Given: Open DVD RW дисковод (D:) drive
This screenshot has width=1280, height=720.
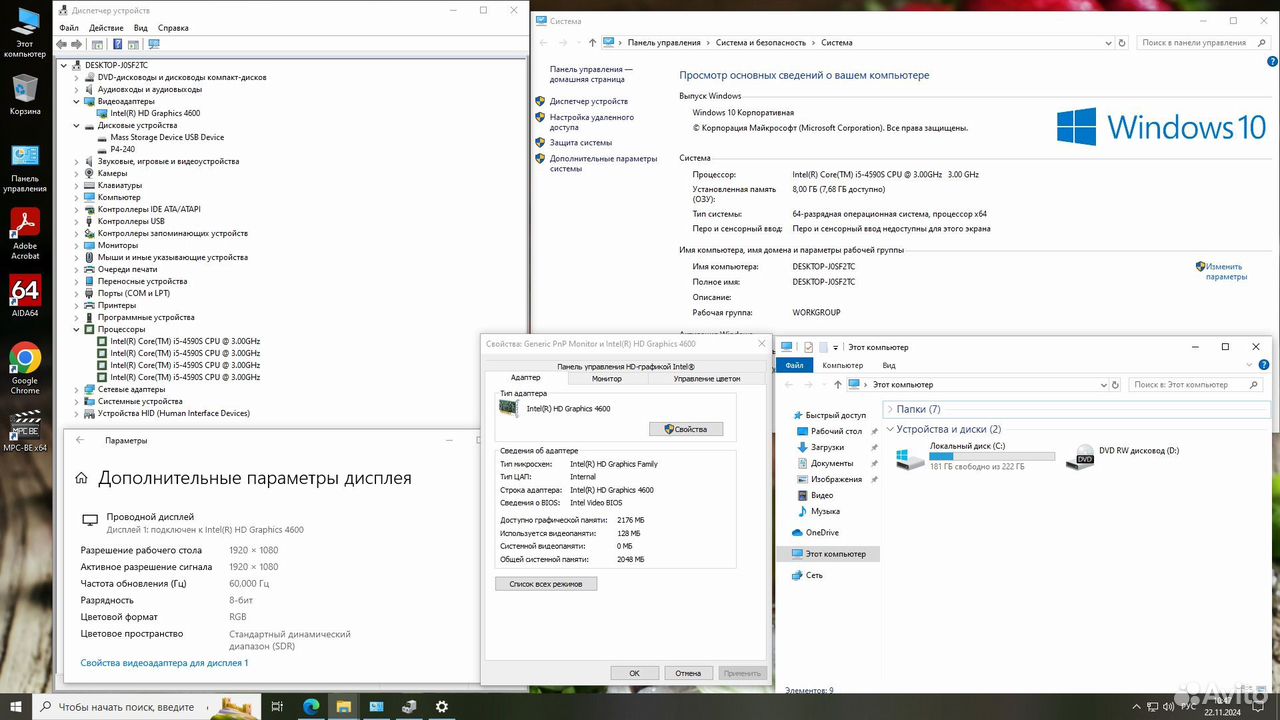Looking at the screenshot, I should coord(1123,457).
